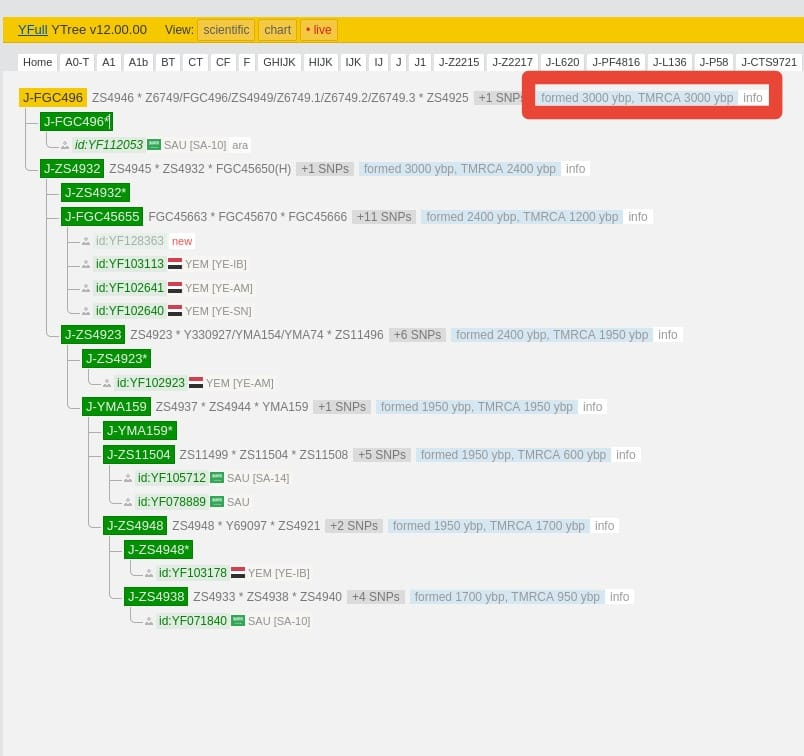Screen dimensions: 804x756
Task: Expand the +1 SNPs list for J-ZS4932
Action: [325, 169]
